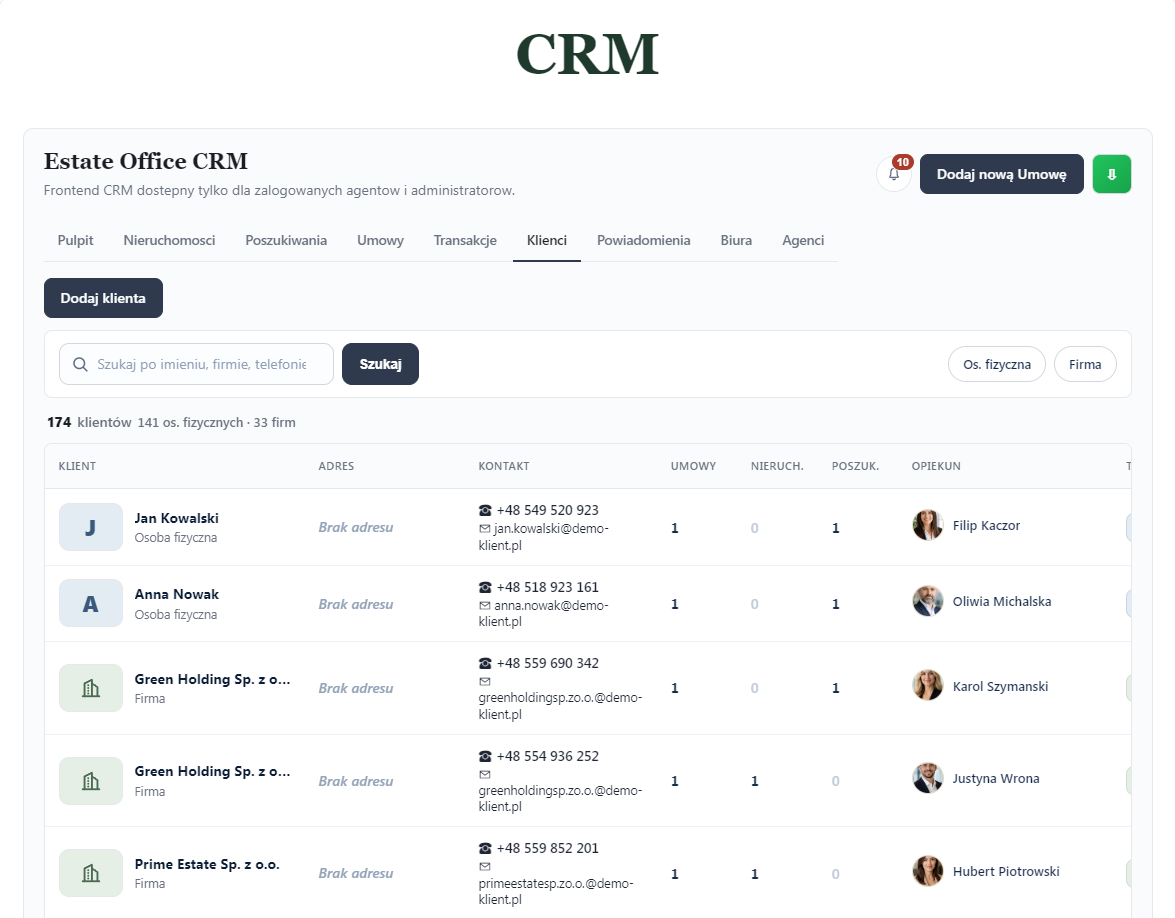Select Jan Kowalski's J avatar tile
Viewport: 1175px width, 918px height.
coord(91,527)
